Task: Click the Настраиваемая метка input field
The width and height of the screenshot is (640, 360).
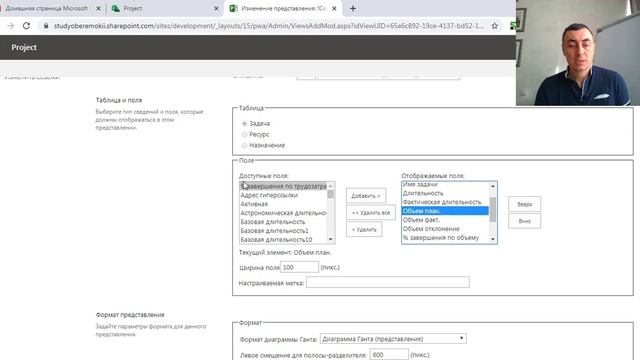Action: coord(388,282)
